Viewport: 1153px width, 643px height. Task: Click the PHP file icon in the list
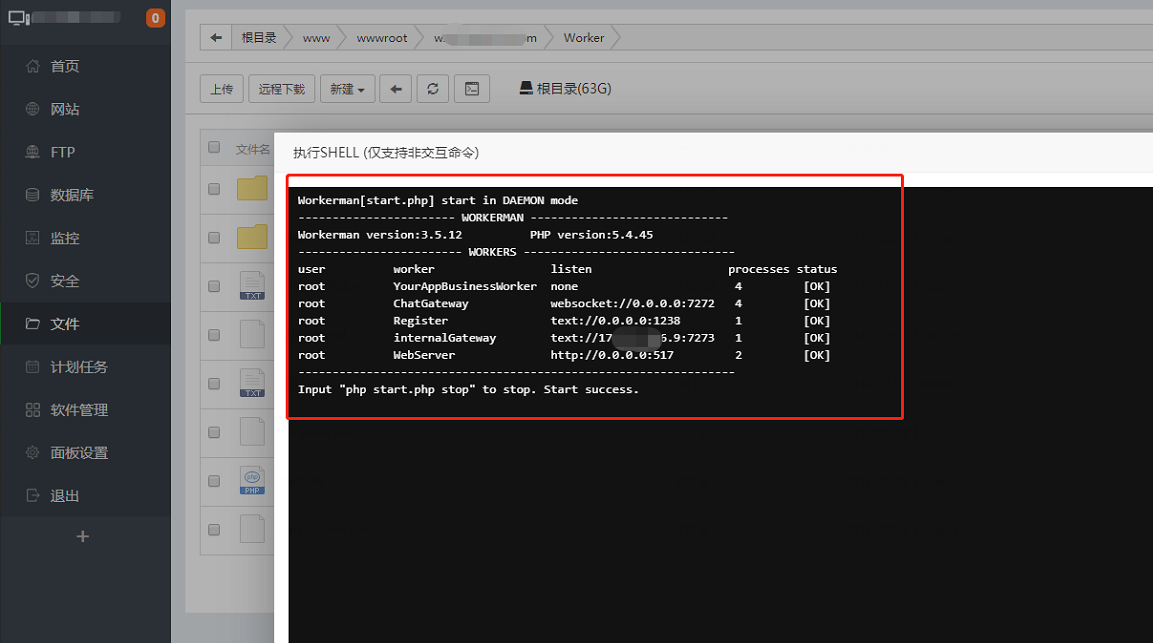(x=252, y=481)
